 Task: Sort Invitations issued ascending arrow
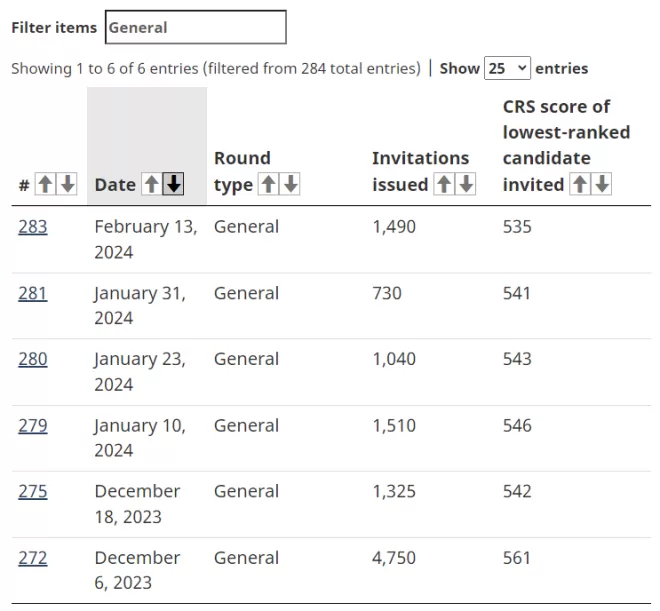tap(444, 184)
